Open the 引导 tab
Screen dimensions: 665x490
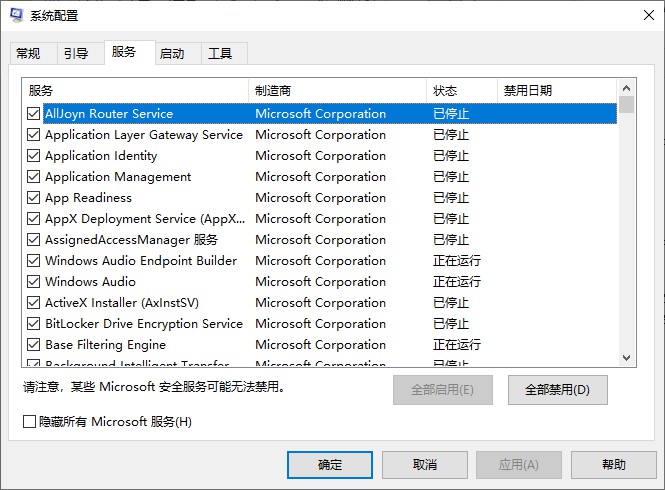[x=76, y=54]
